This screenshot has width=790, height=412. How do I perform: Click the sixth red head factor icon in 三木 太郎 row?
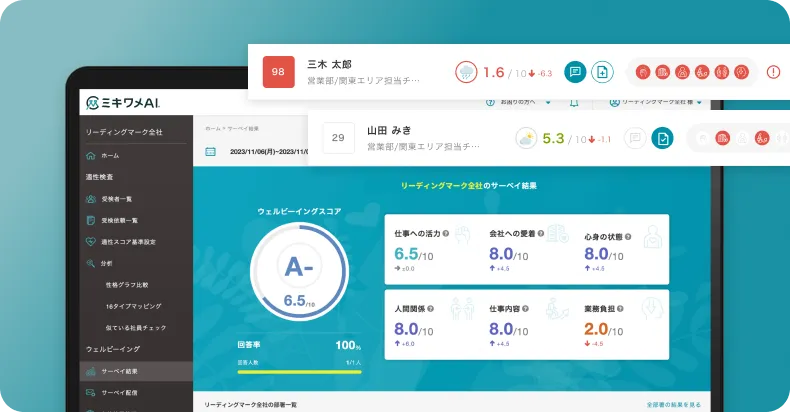point(741,72)
